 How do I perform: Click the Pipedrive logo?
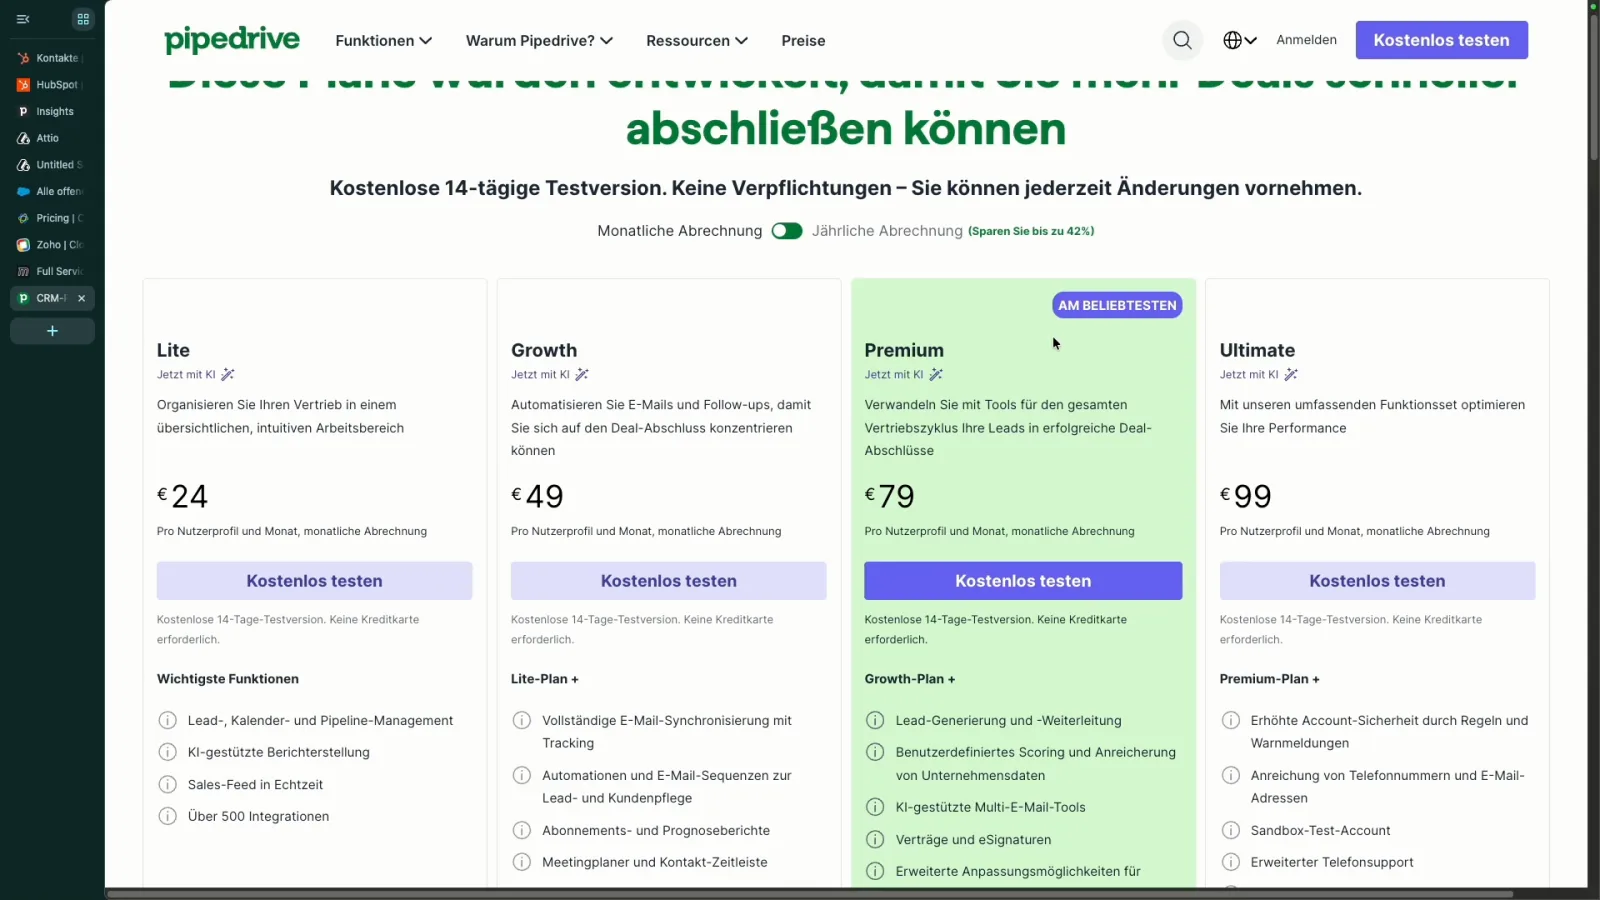tap(232, 40)
